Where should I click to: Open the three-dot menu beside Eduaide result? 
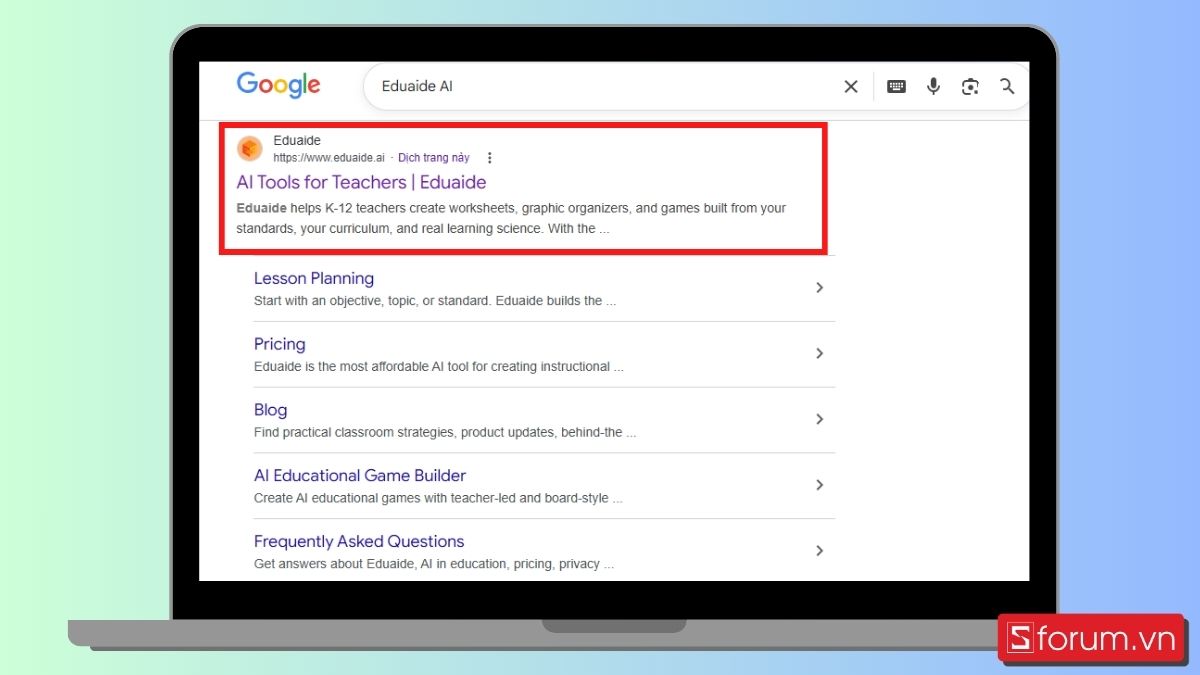[x=489, y=158]
